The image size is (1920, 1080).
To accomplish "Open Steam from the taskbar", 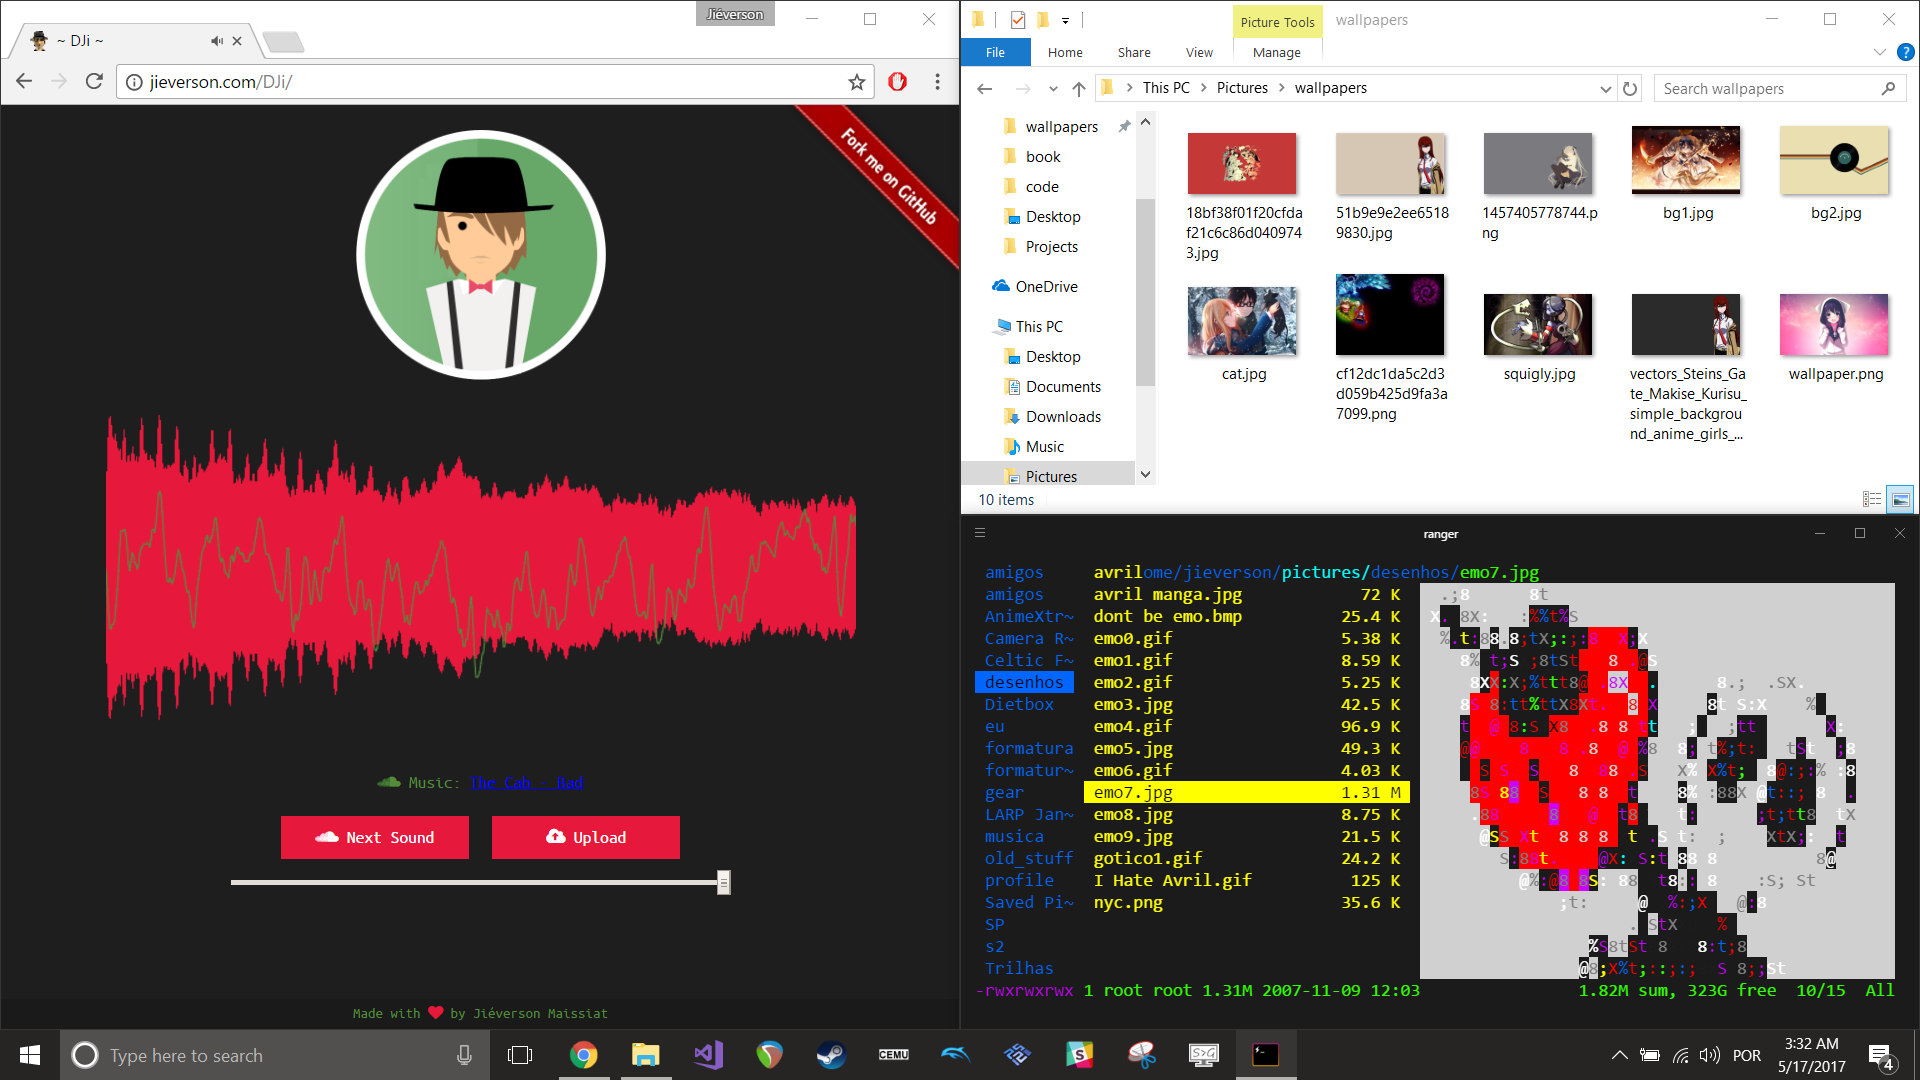I will pos(831,1055).
